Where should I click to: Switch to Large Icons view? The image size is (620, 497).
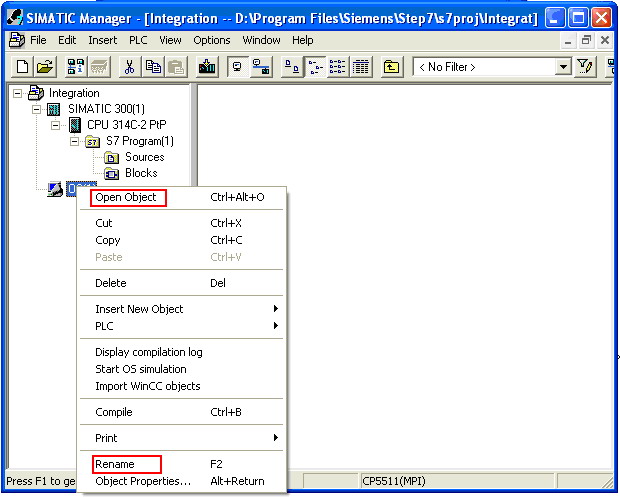click(x=292, y=66)
